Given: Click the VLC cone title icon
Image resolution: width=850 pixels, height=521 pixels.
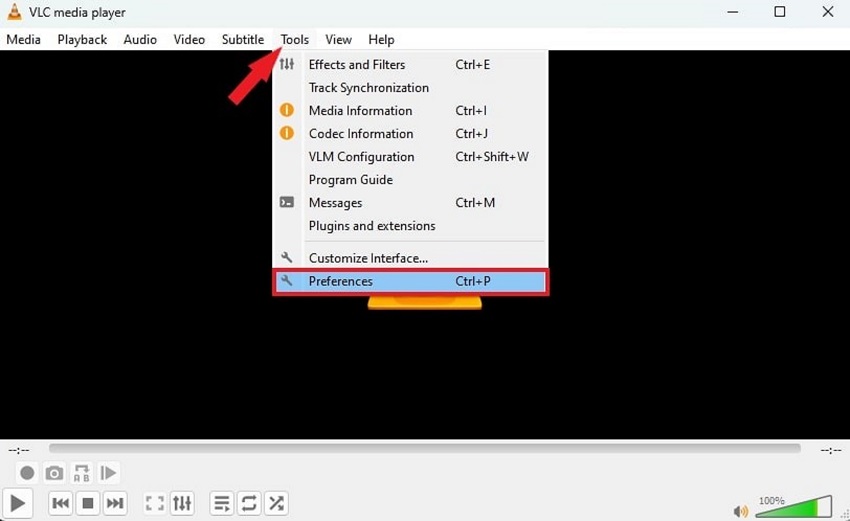Looking at the screenshot, I should point(14,11).
